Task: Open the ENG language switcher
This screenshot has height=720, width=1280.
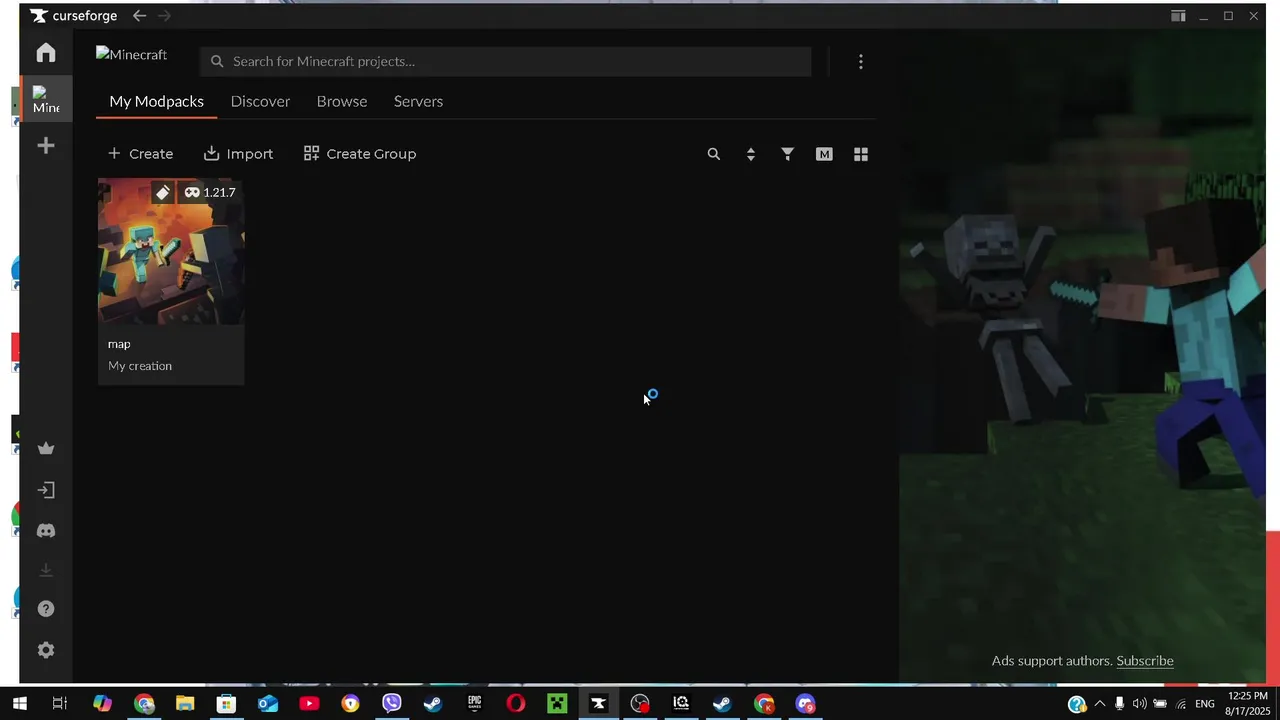Action: click(1205, 704)
